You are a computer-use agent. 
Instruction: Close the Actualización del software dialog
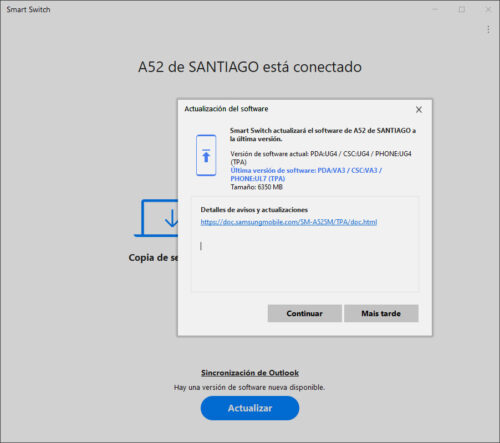tap(419, 110)
